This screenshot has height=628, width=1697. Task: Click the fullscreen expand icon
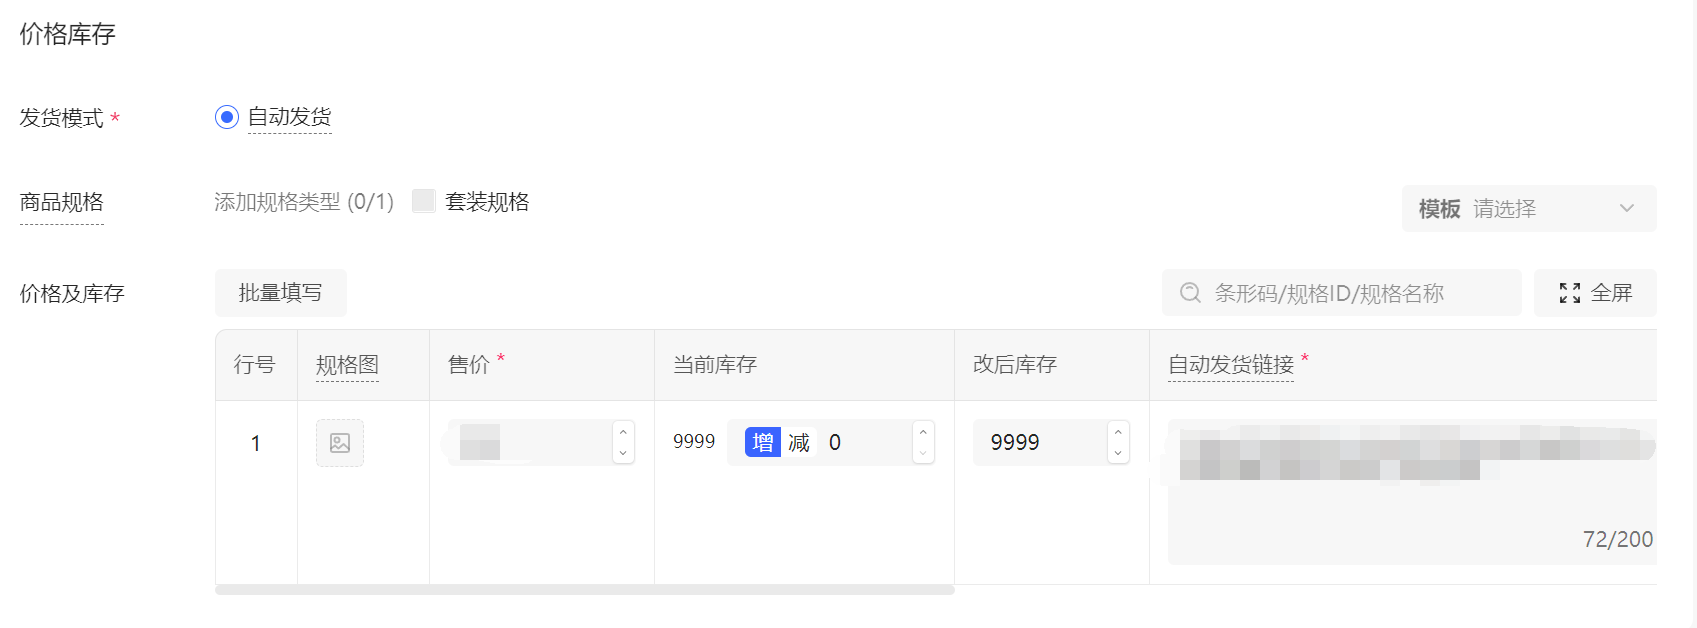1570,293
